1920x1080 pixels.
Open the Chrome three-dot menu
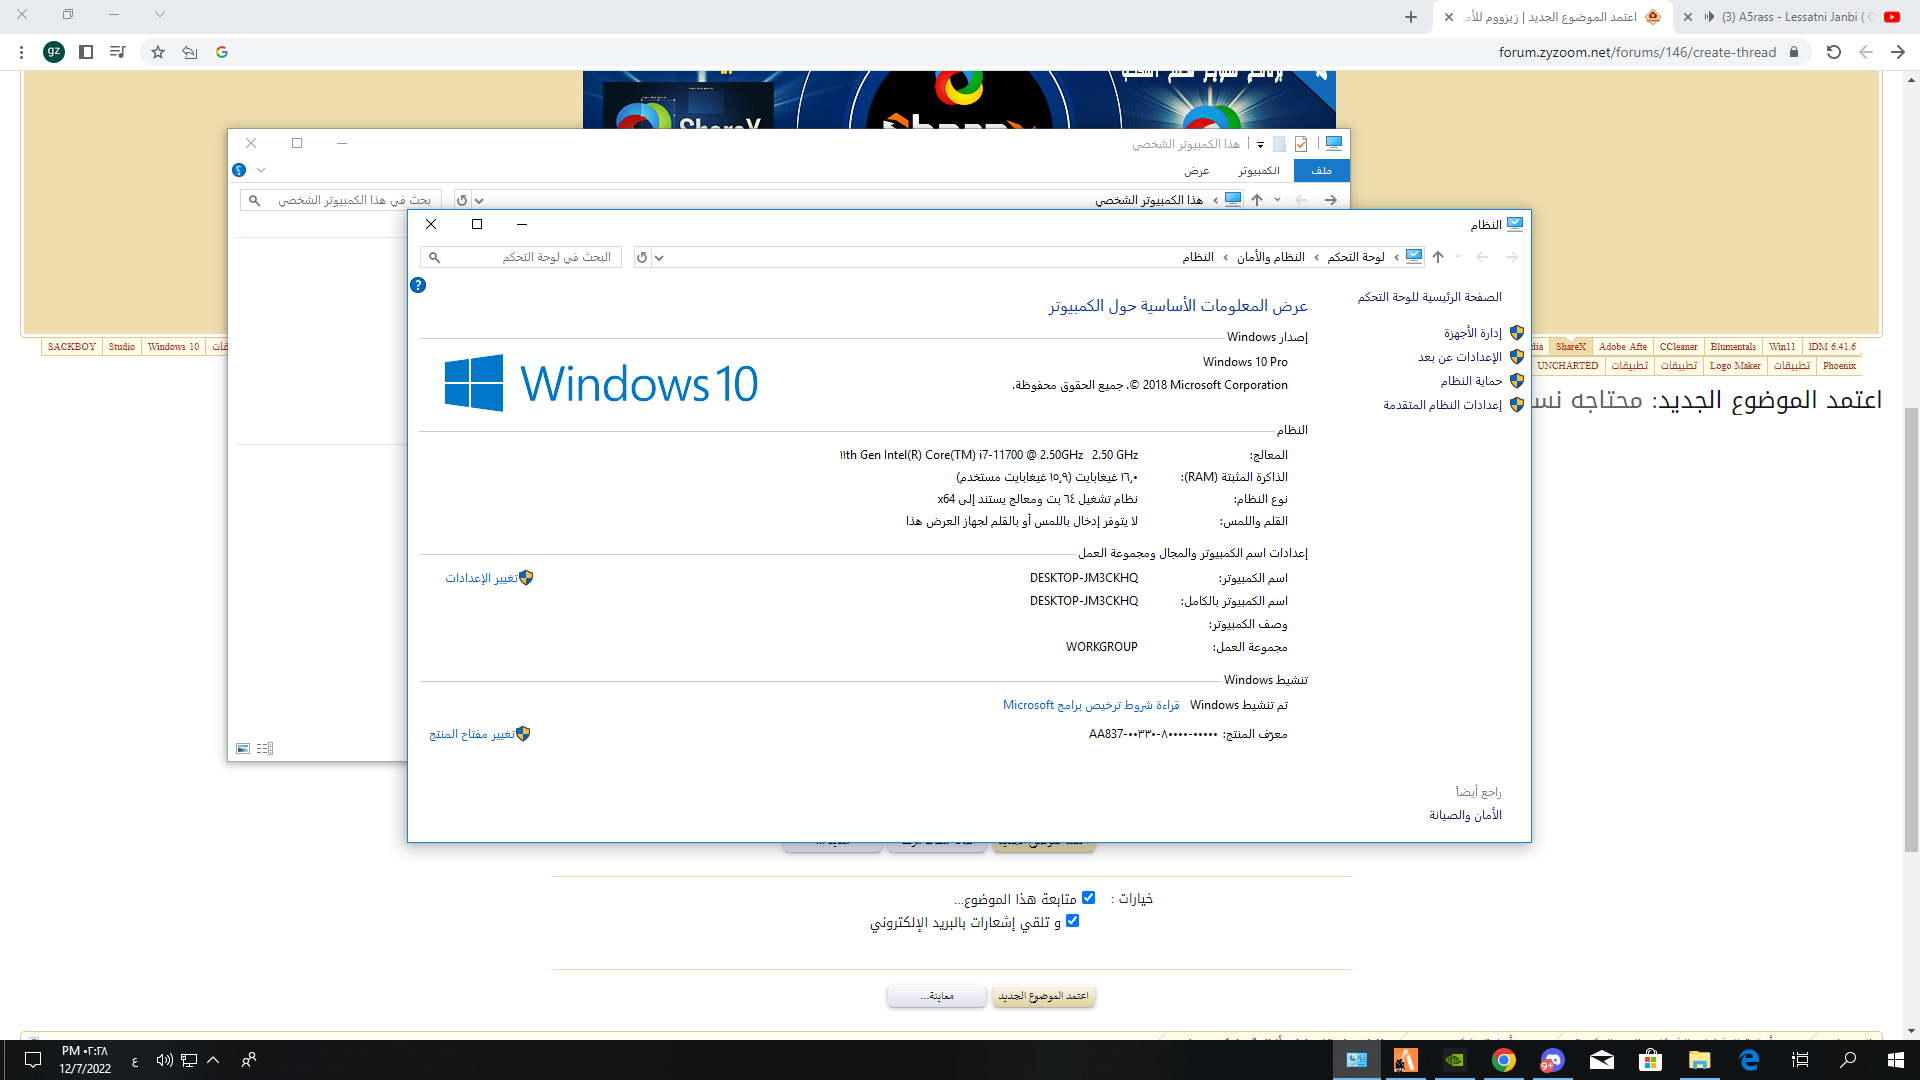(21, 52)
